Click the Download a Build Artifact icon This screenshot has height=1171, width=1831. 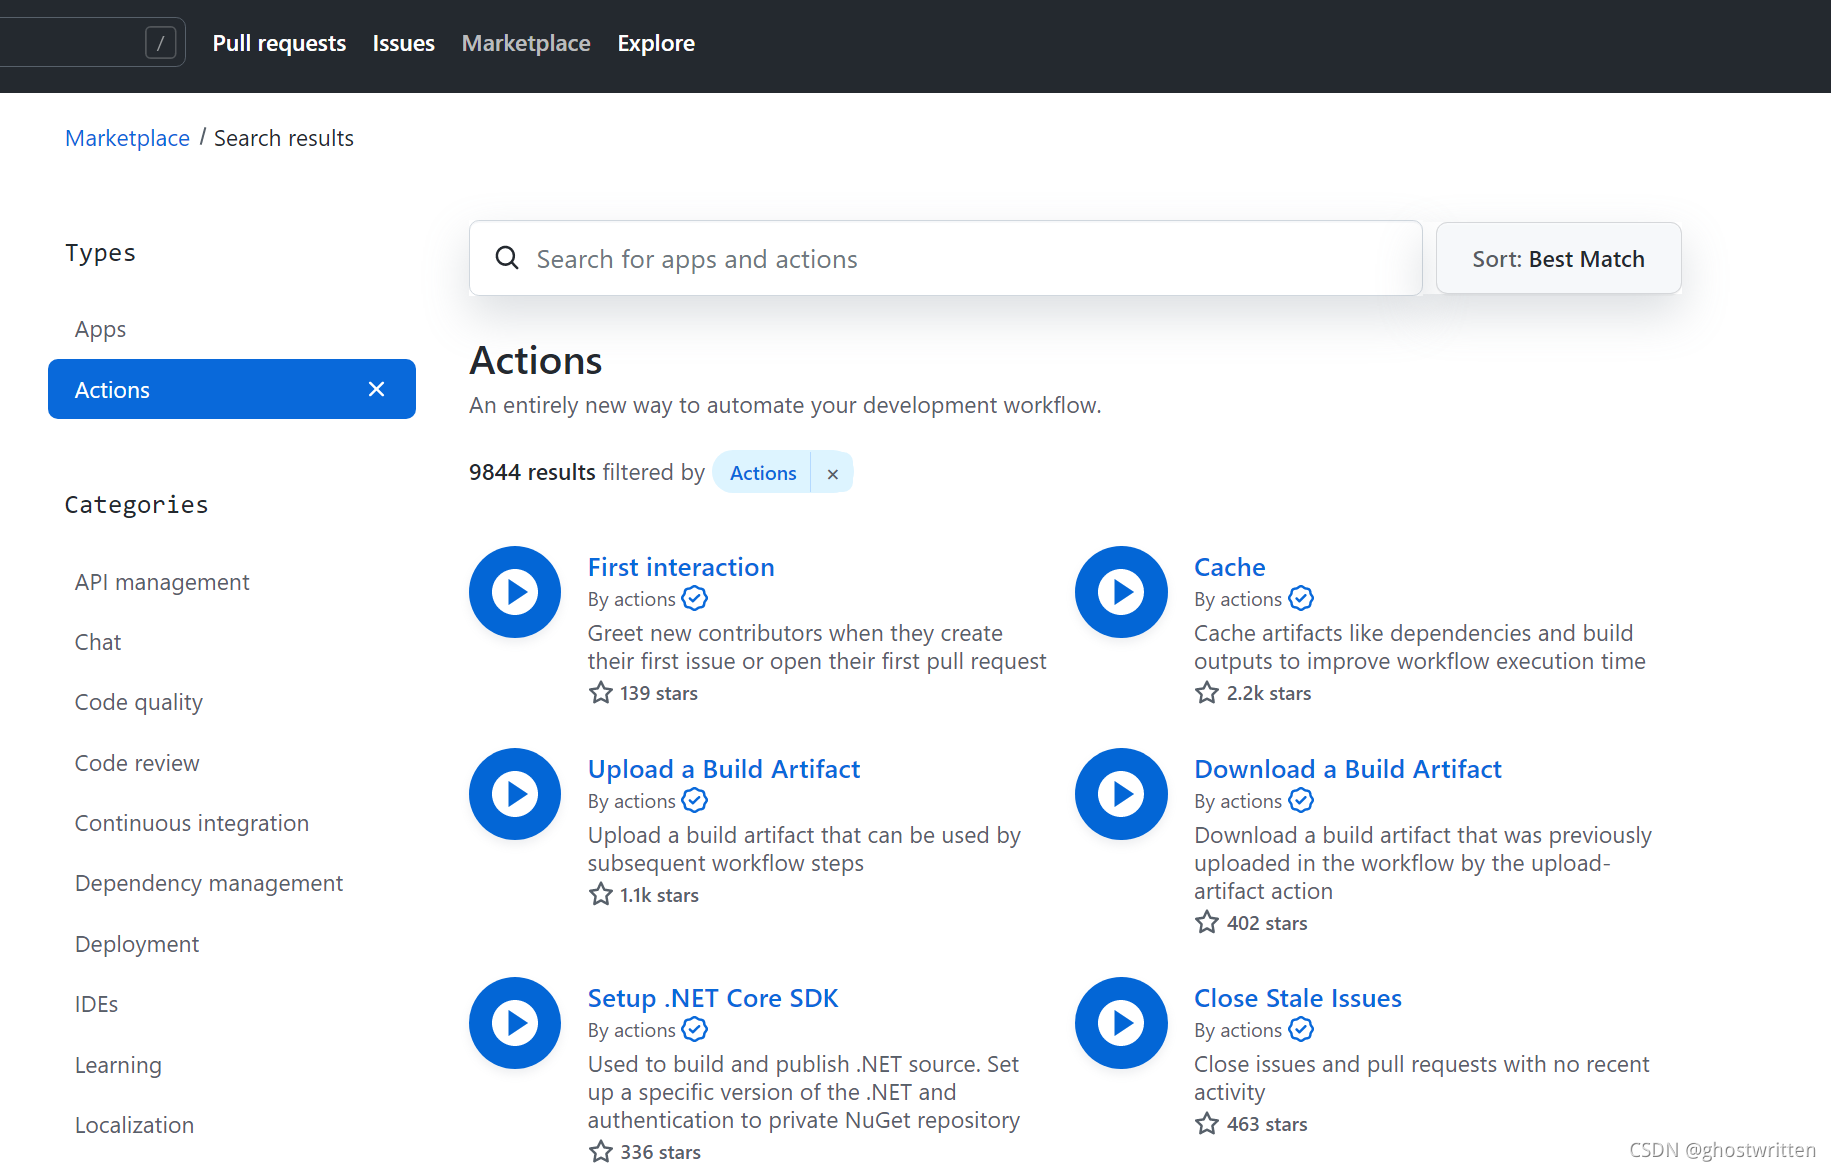(1121, 794)
